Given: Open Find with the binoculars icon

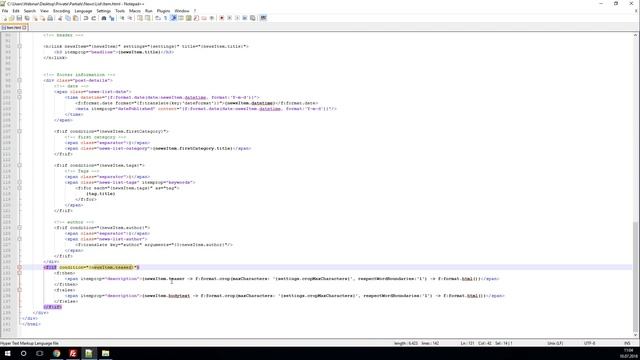Looking at the screenshot, I should (x=104, y=18).
